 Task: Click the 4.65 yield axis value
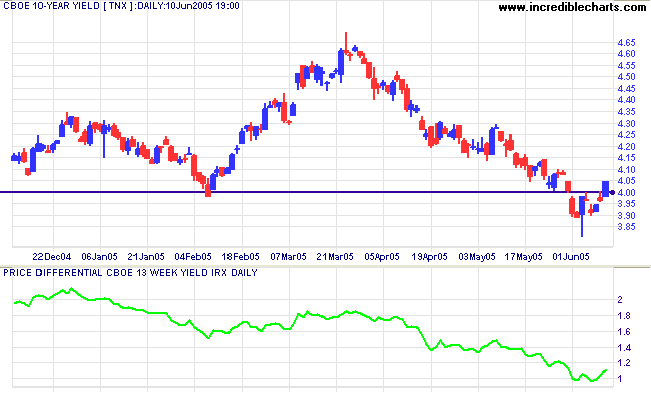coord(626,42)
